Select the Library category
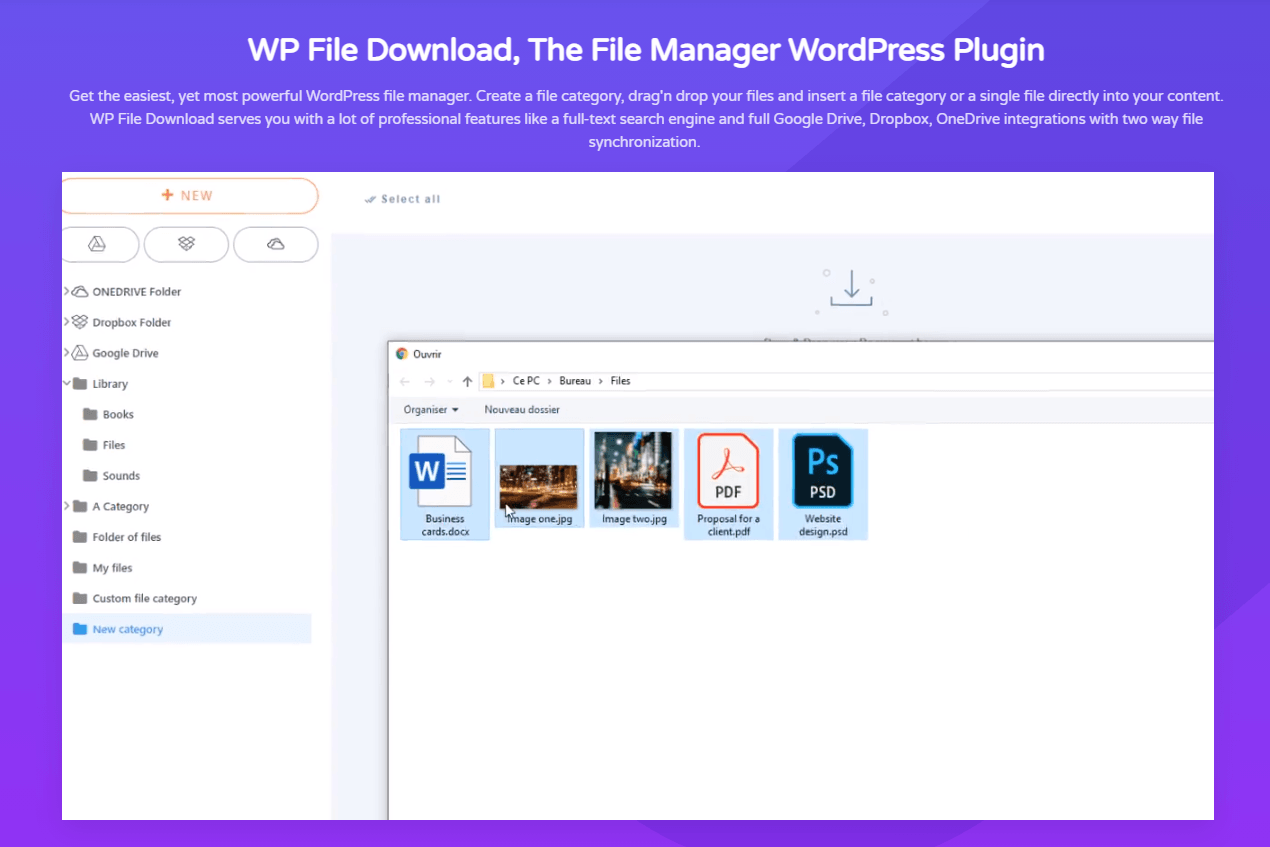Screen dimensions: 1270x847 [110, 384]
